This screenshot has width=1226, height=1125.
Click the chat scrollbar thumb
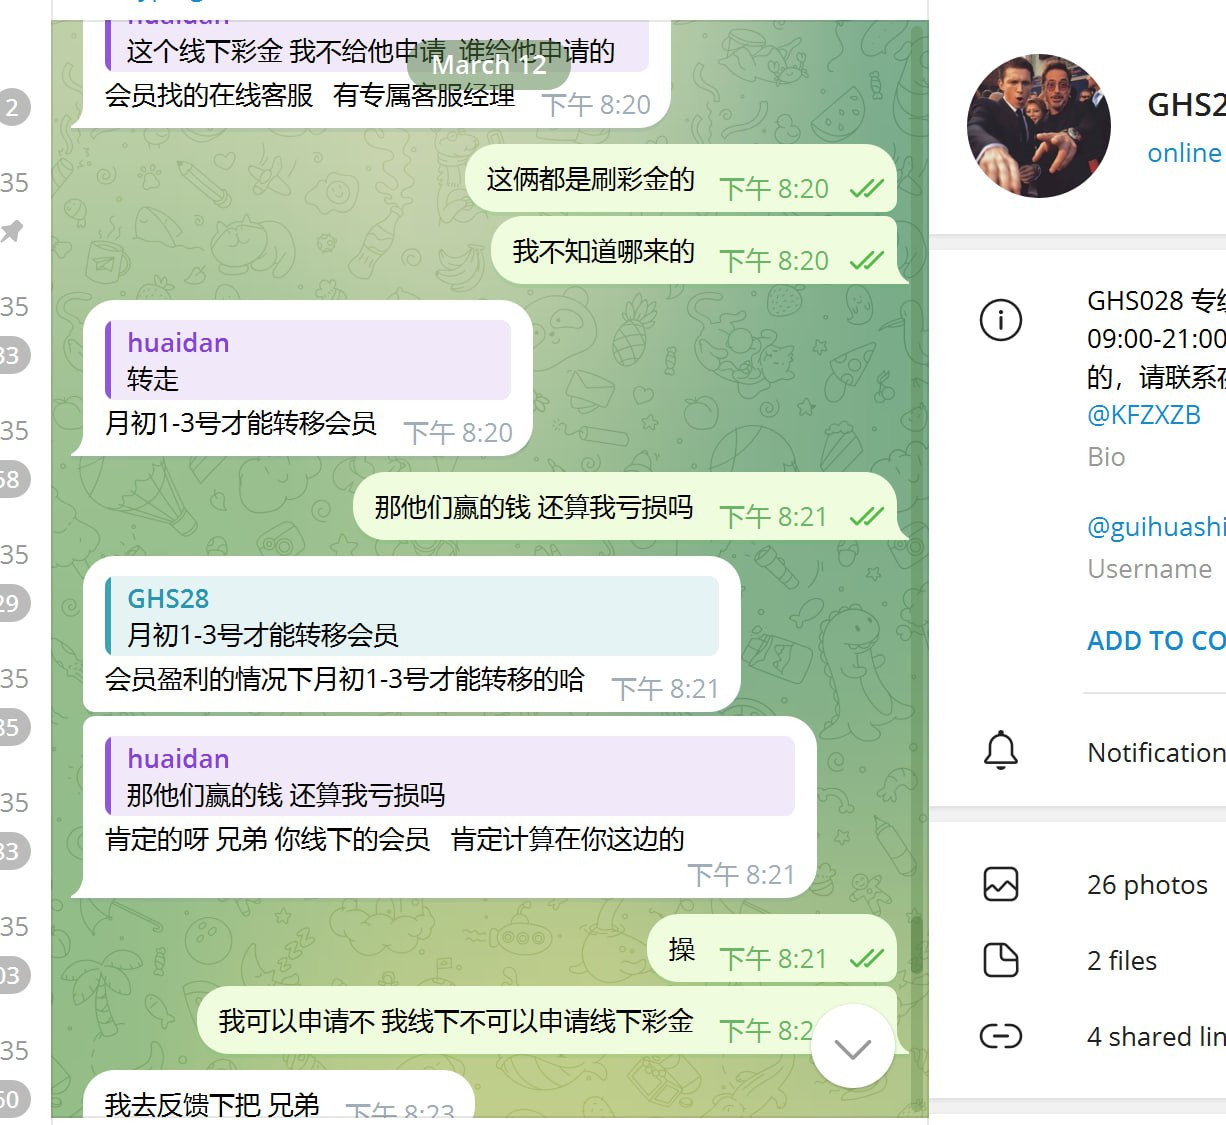[x=916, y=945]
